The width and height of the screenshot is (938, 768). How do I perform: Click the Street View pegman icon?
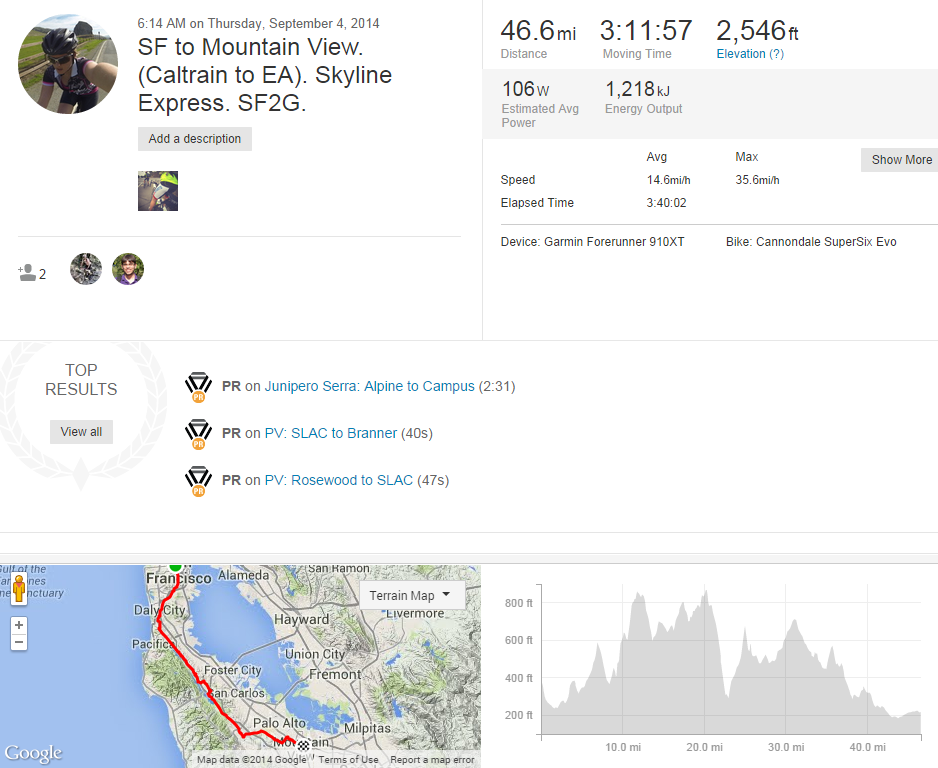(x=19, y=589)
